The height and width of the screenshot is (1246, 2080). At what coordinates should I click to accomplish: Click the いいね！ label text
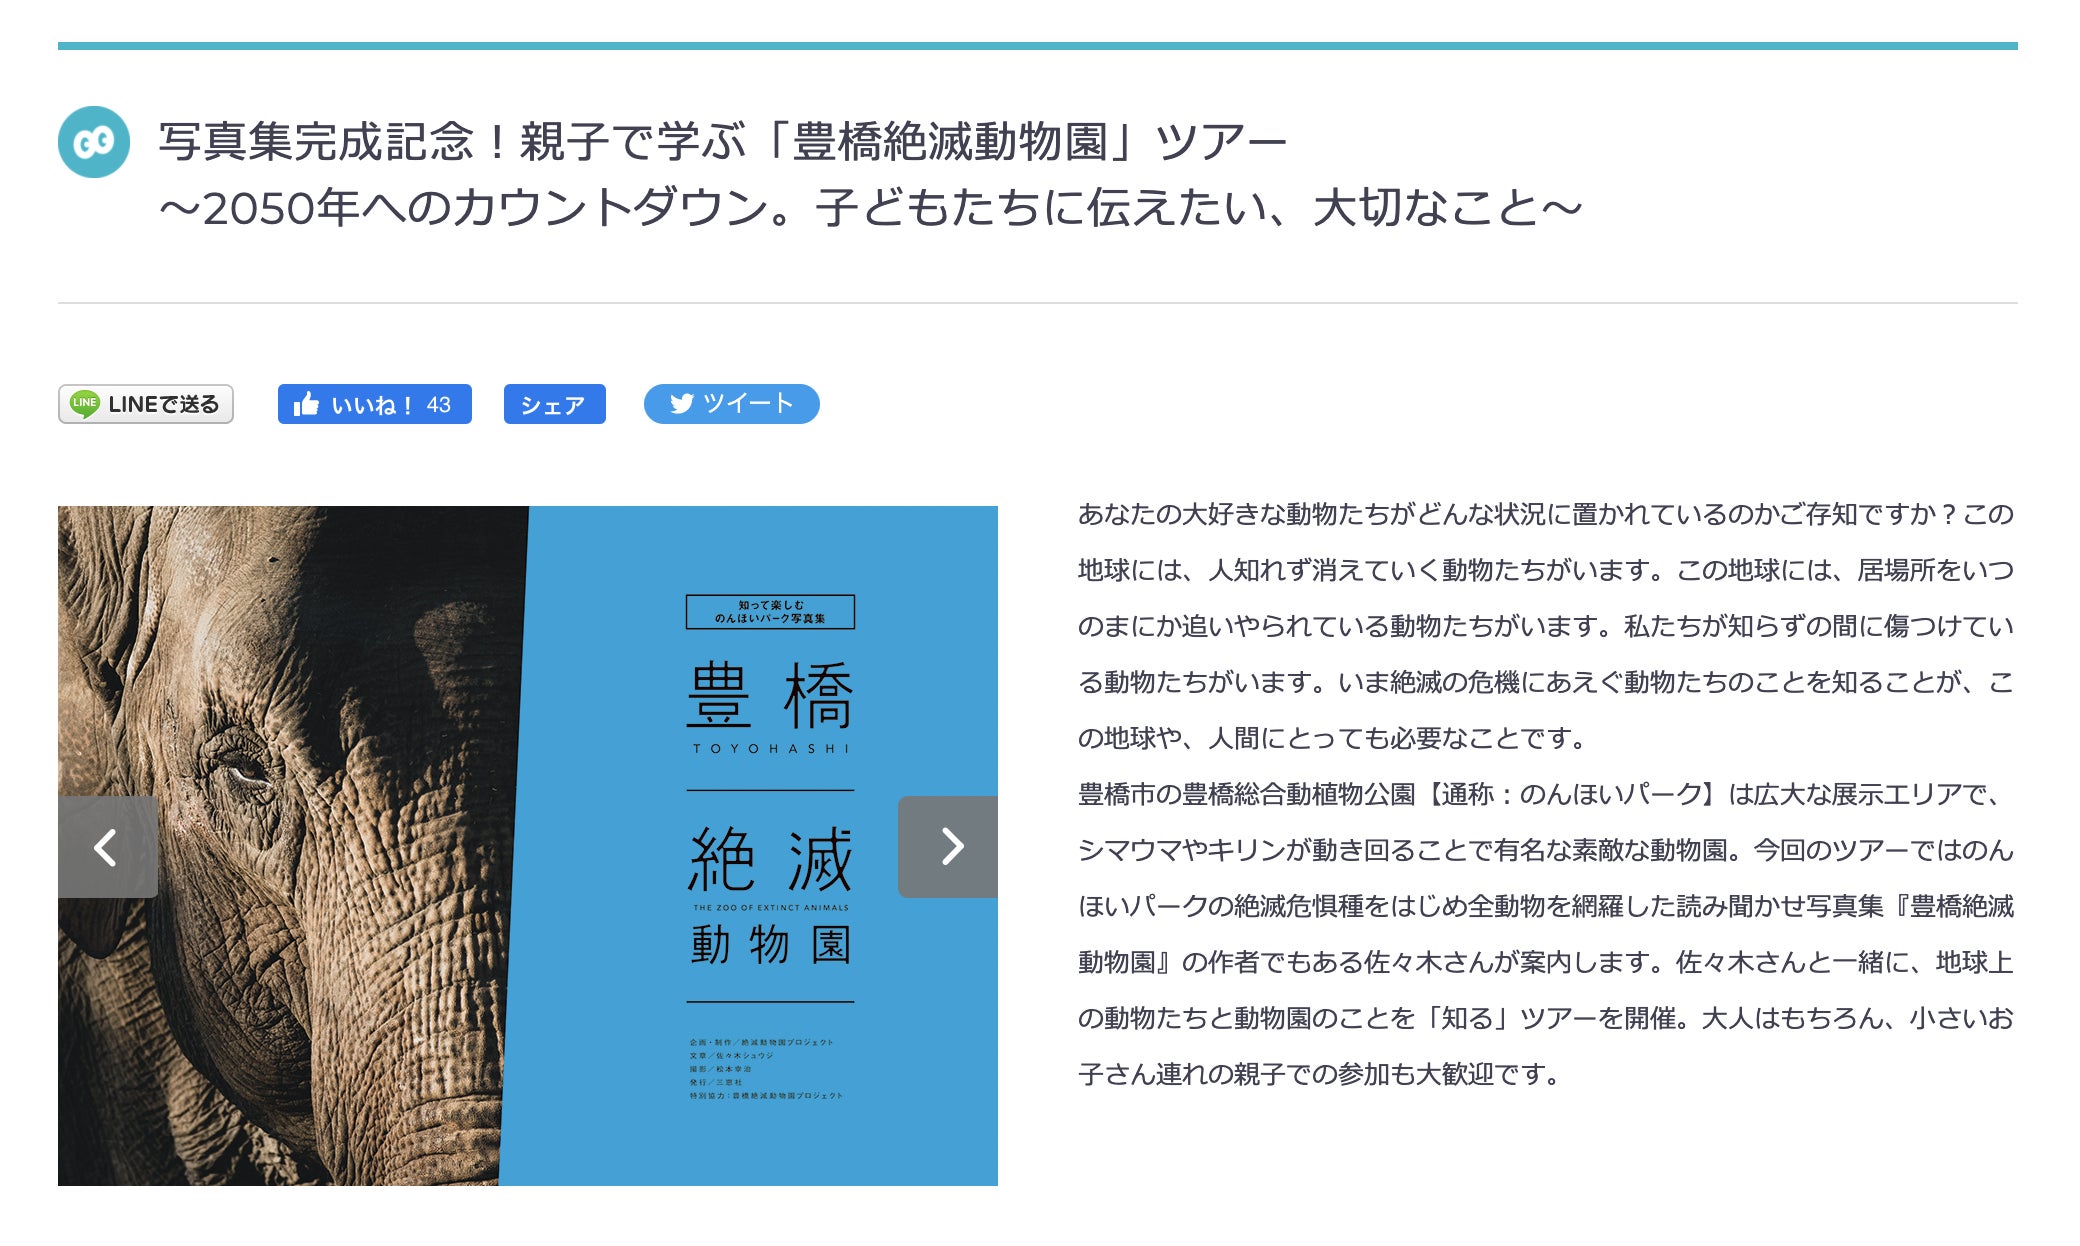(371, 405)
